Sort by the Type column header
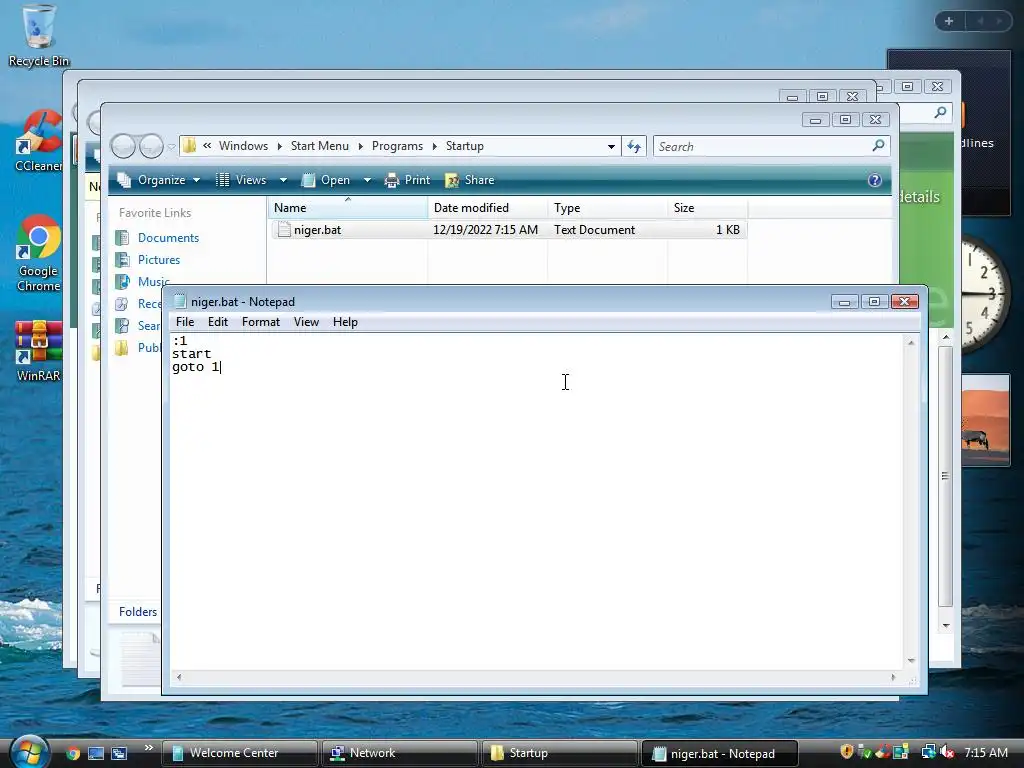The image size is (1024, 768). click(x=607, y=208)
